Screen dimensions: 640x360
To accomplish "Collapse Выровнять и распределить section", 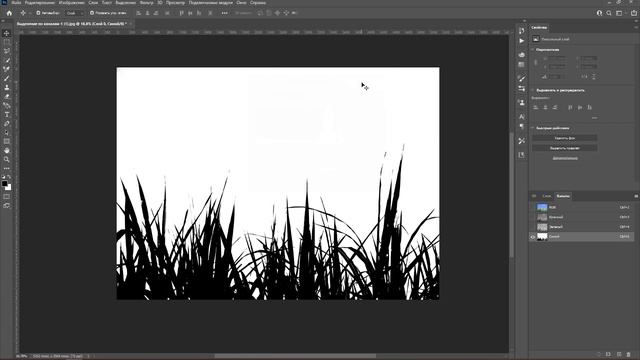I will pos(532,90).
